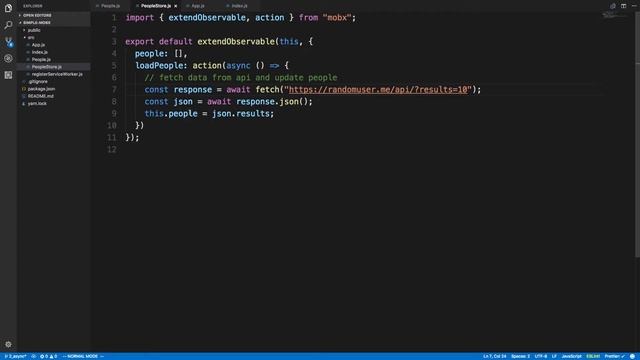Open index.js in the file tree

(53, 52)
